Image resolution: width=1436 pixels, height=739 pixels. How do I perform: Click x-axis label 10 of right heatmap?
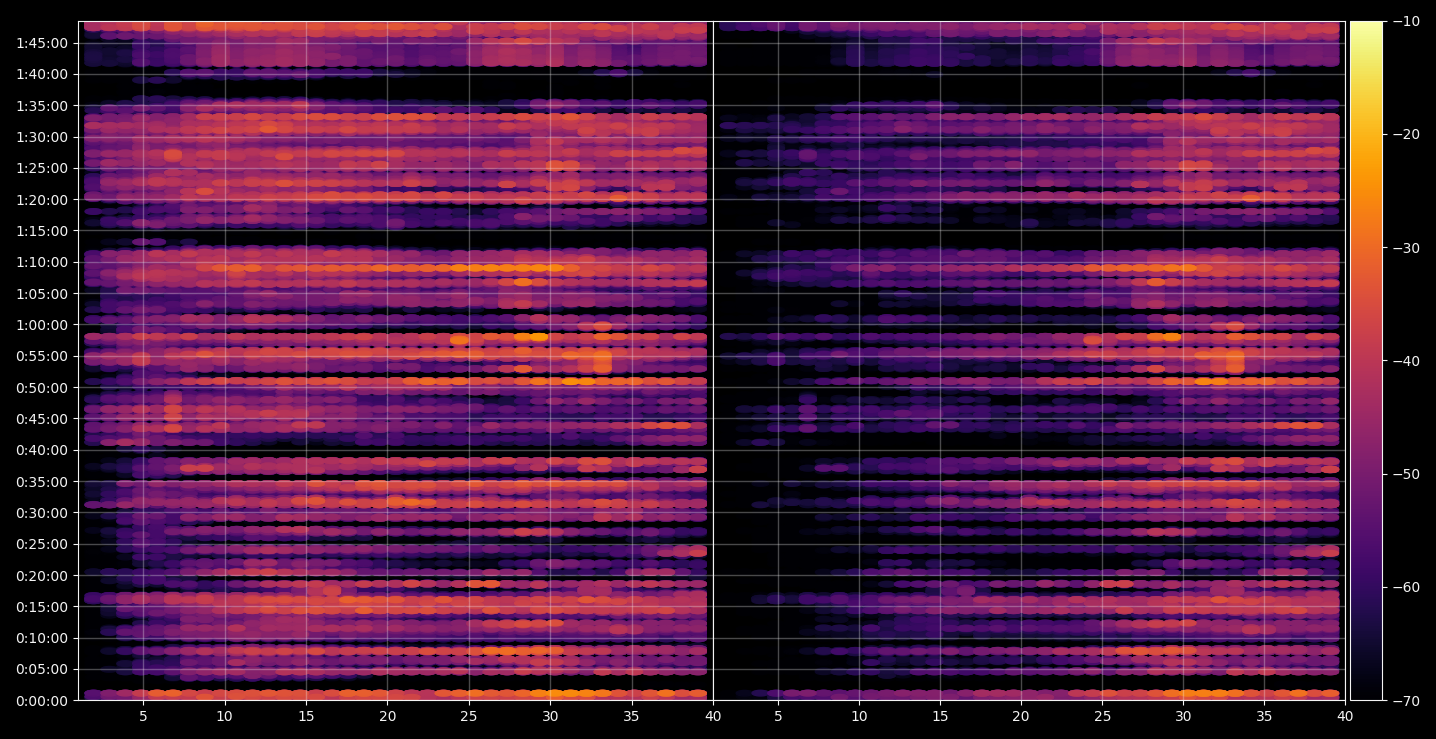point(858,716)
